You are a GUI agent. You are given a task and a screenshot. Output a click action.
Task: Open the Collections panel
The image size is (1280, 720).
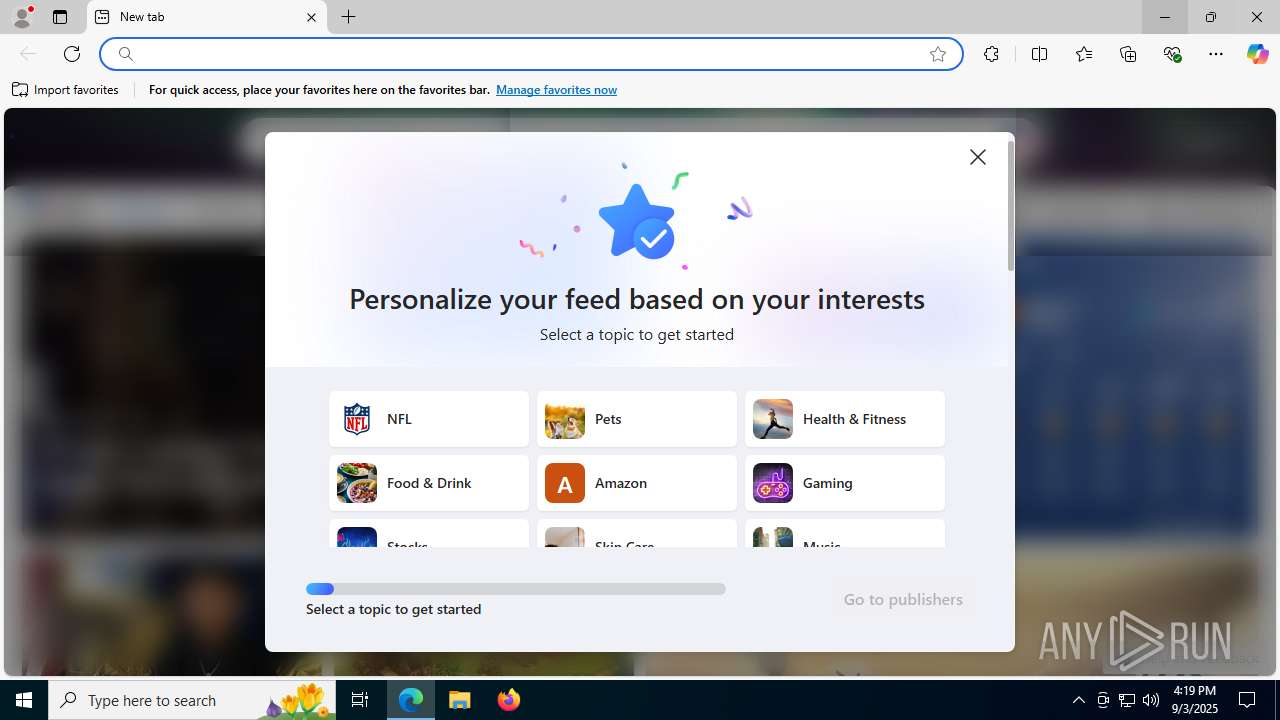[x=1128, y=54]
